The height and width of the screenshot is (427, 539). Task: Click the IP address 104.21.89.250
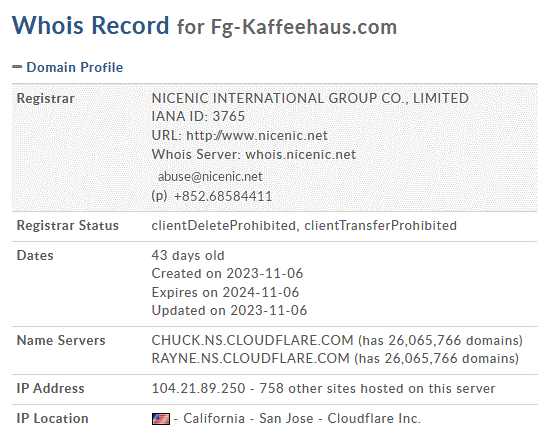[198, 388]
